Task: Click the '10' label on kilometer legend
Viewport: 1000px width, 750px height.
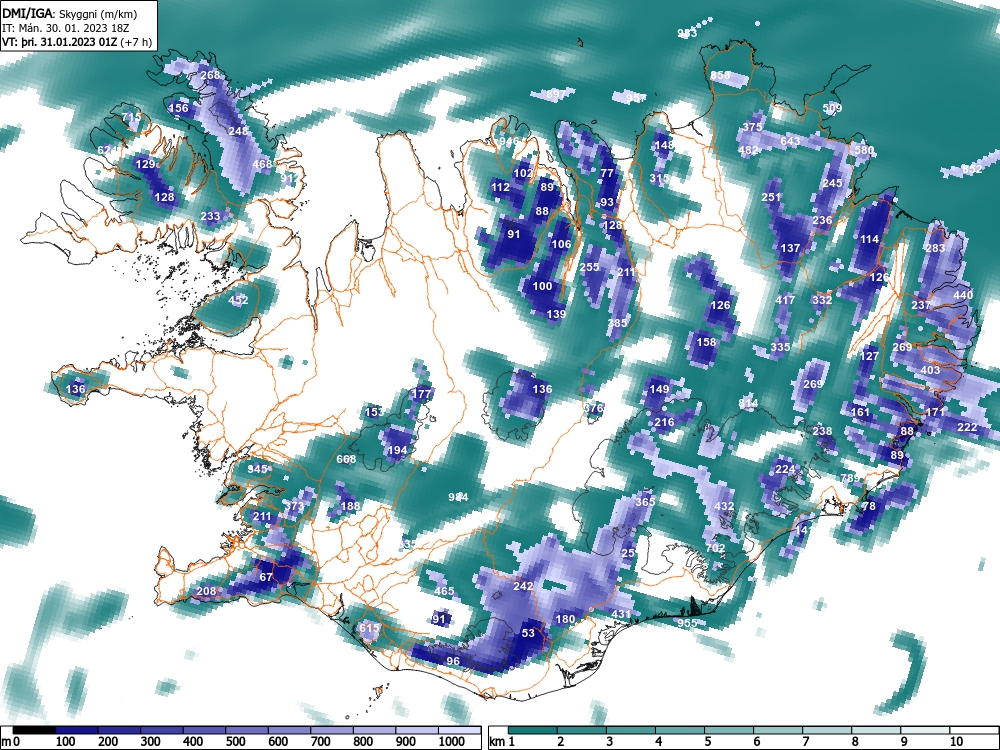Action: (955, 742)
